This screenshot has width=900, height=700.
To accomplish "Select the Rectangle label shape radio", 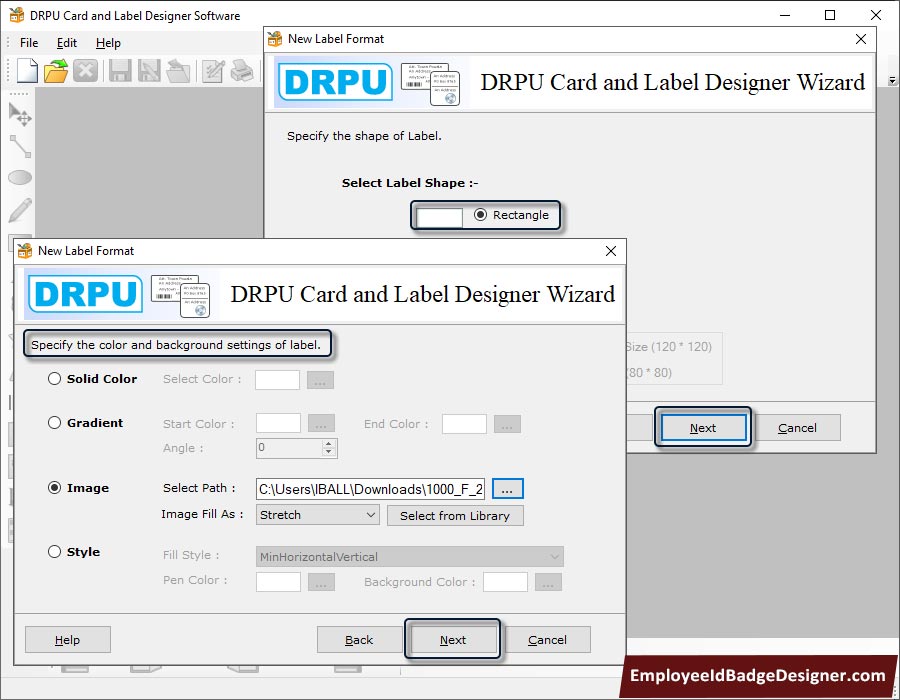I will pyautogui.click(x=480, y=215).
